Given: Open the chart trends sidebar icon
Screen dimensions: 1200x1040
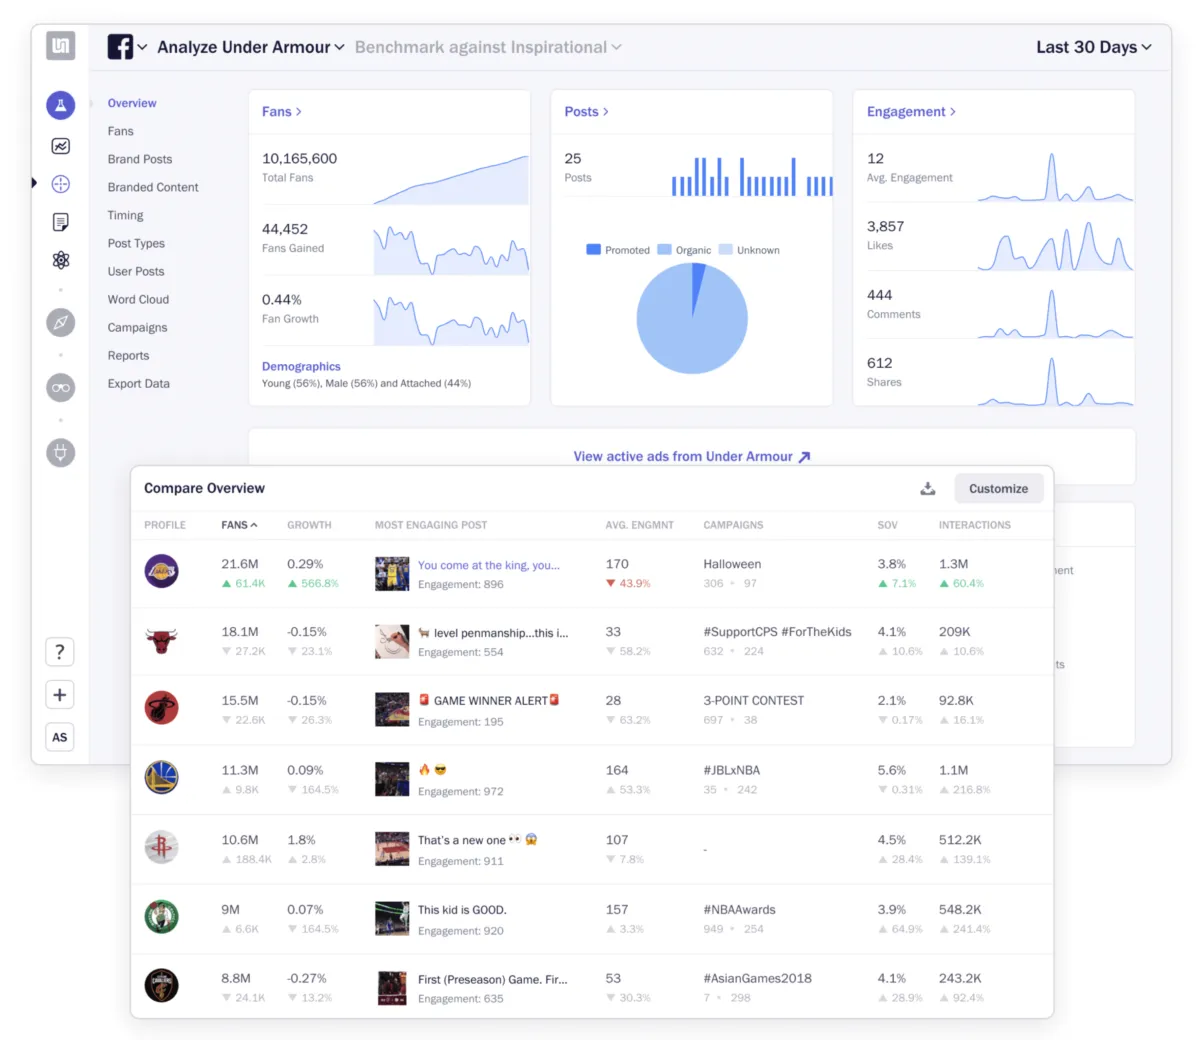Looking at the screenshot, I should [x=60, y=146].
